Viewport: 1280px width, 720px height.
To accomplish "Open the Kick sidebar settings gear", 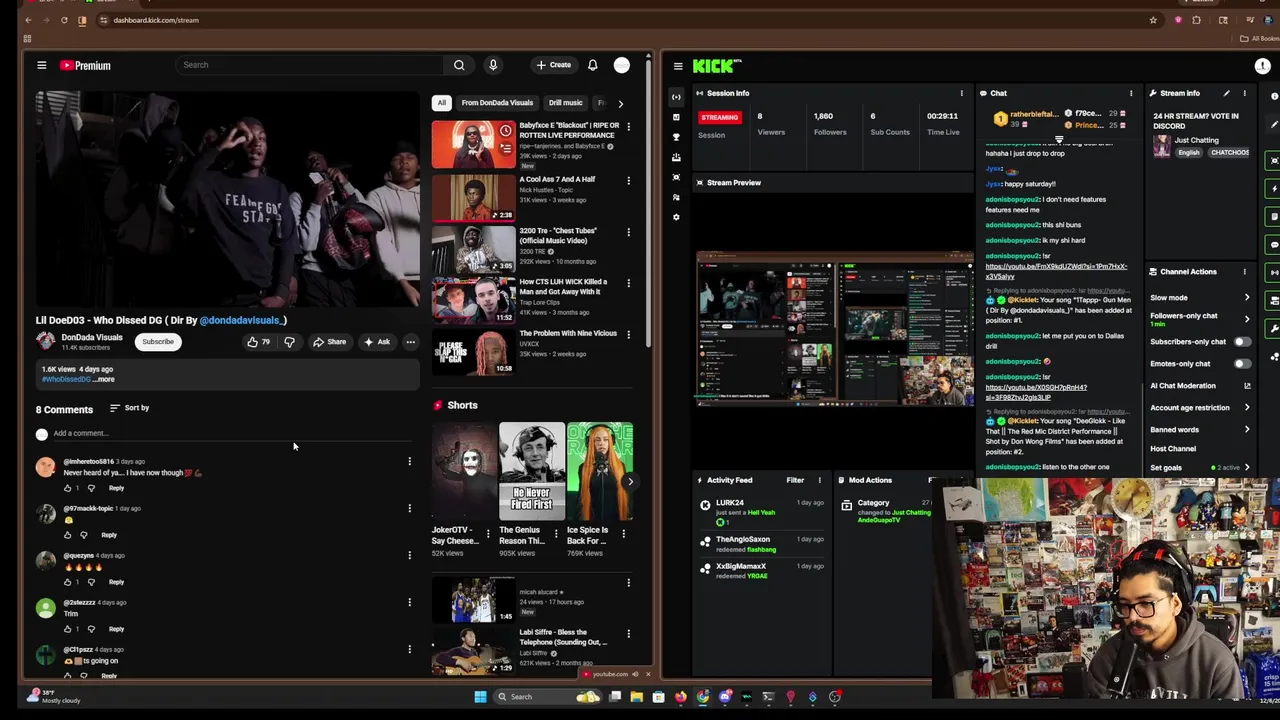I will [x=676, y=217].
